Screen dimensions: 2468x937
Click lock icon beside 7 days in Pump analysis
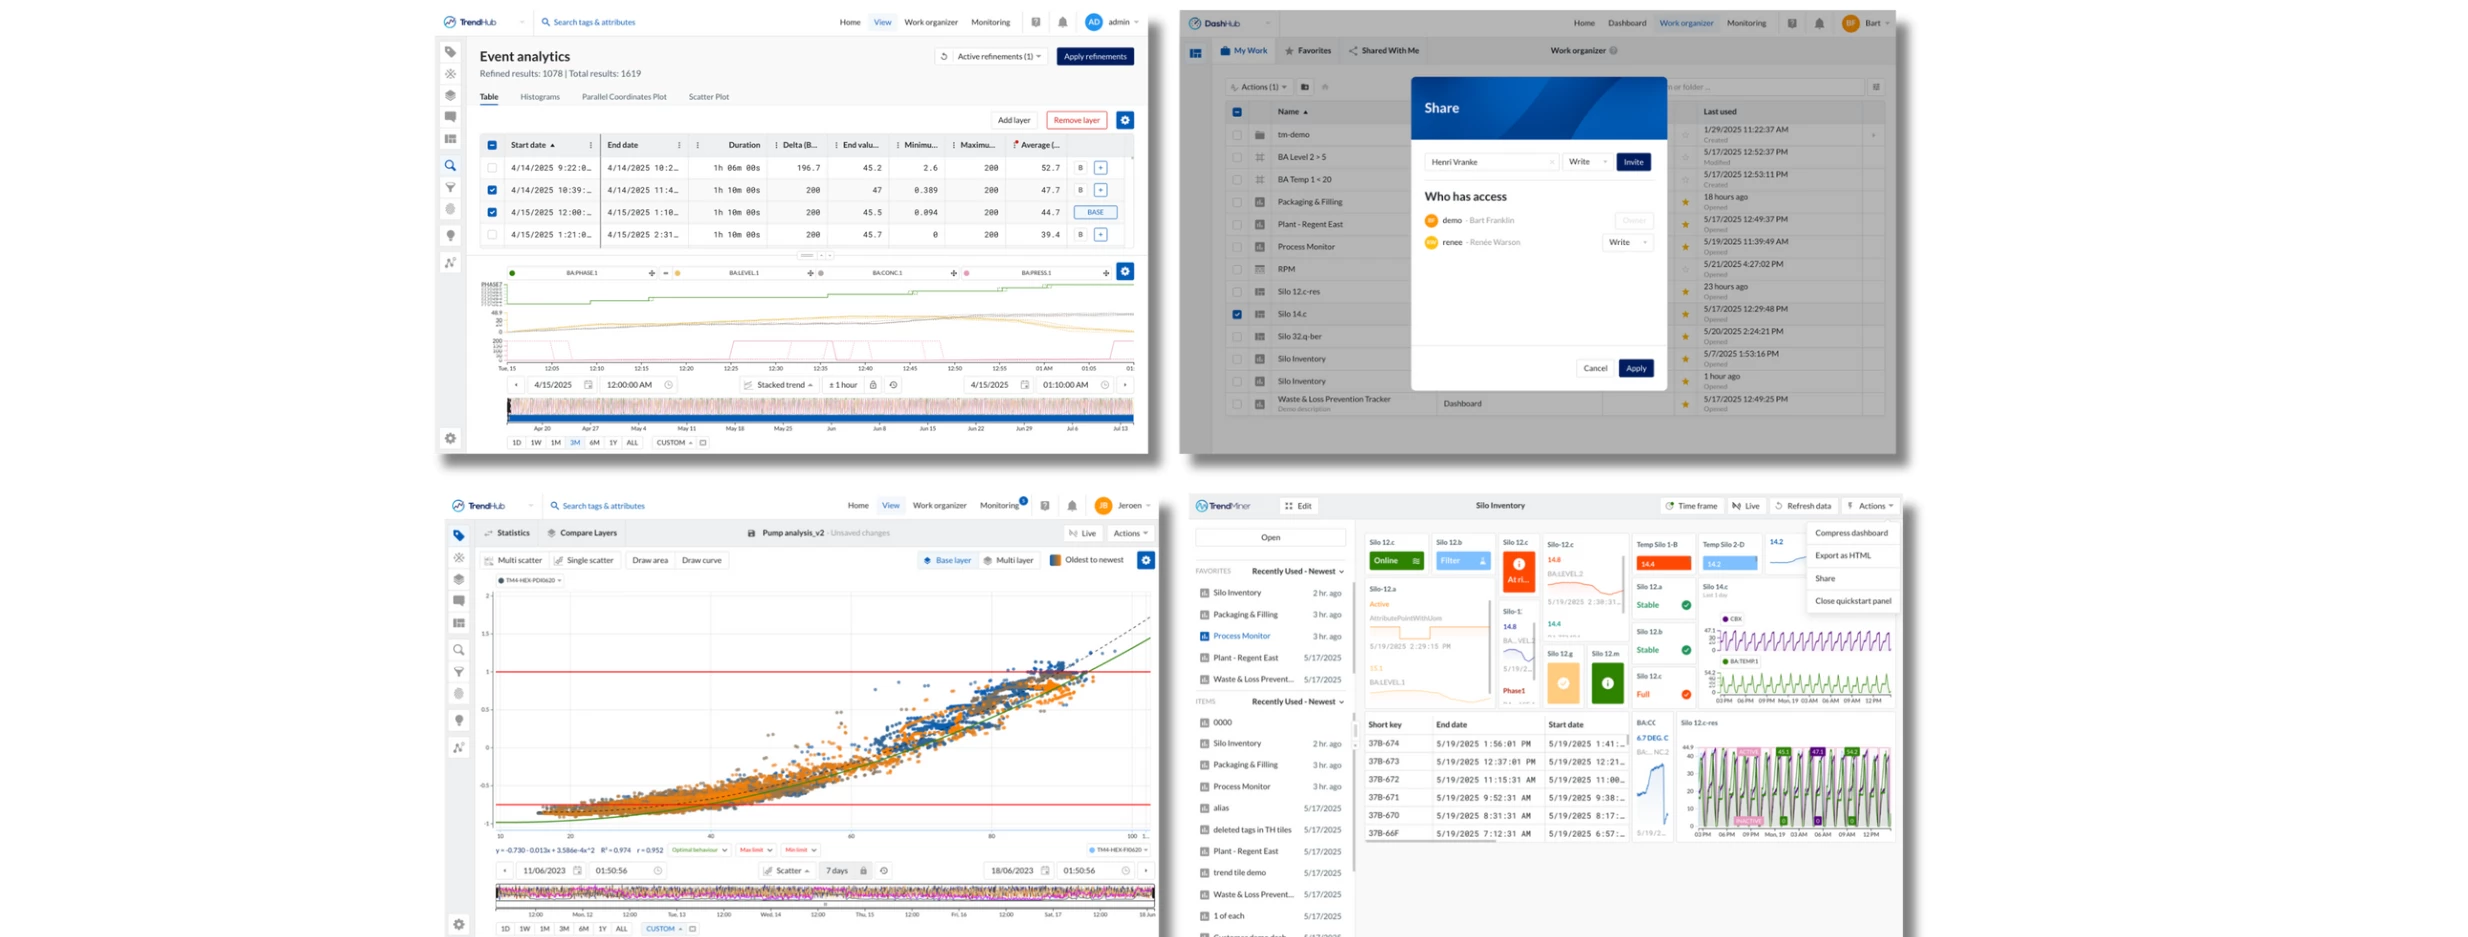tap(863, 871)
